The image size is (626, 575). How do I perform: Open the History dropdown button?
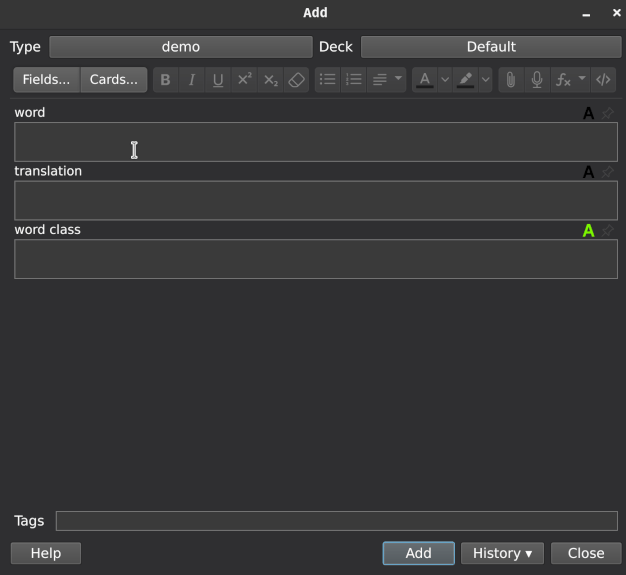(x=502, y=553)
